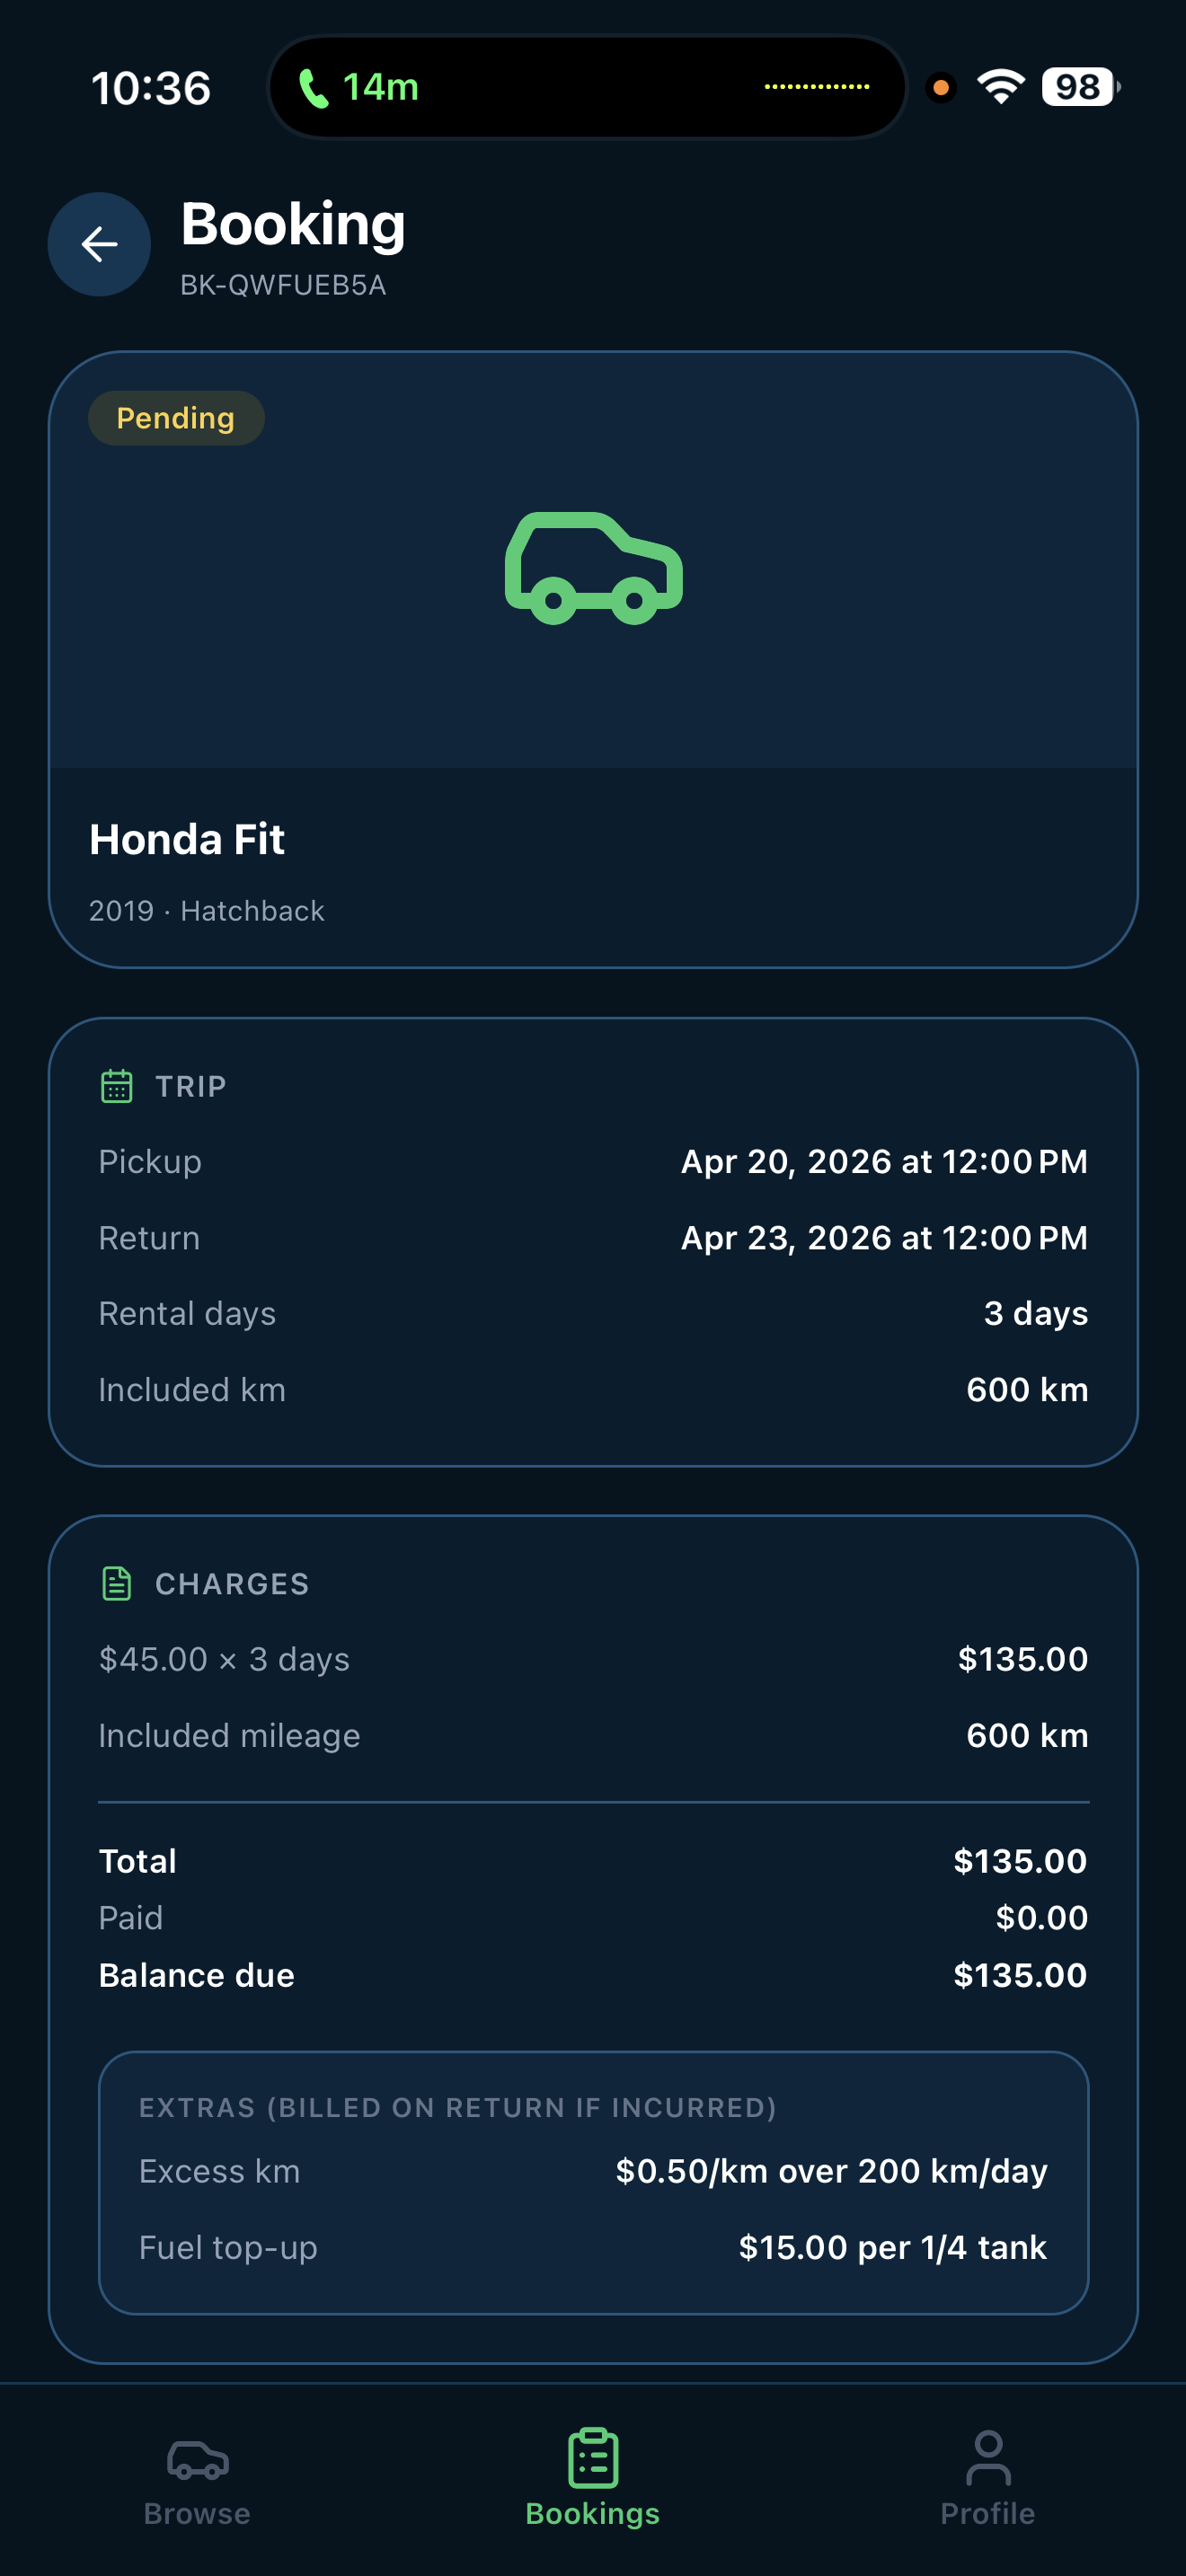The width and height of the screenshot is (1186, 2576).
Task: Tap the Bookings clipboard icon
Action: pos(593,2458)
